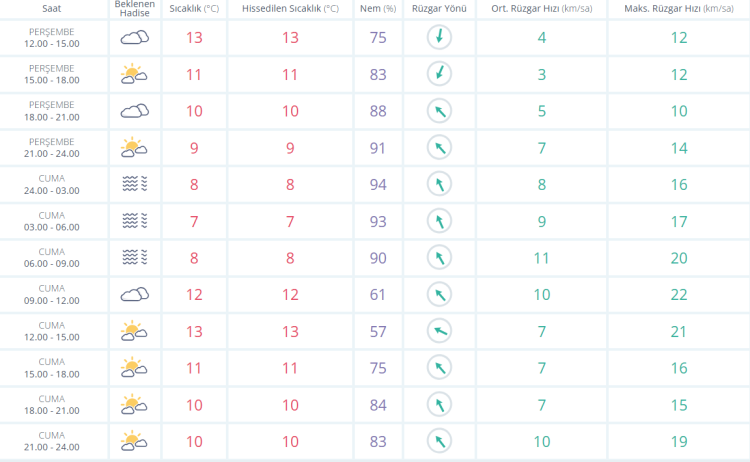The height and width of the screenshot is (462, 750).
Task: Click the Nem (%) column header
Action: [378, 8]
